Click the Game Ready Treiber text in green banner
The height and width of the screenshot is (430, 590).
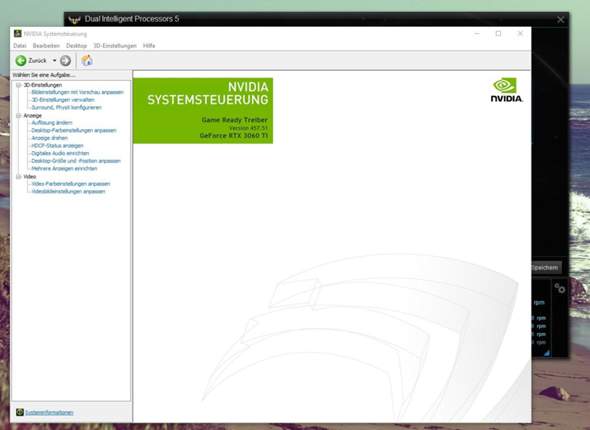[235, 120]
